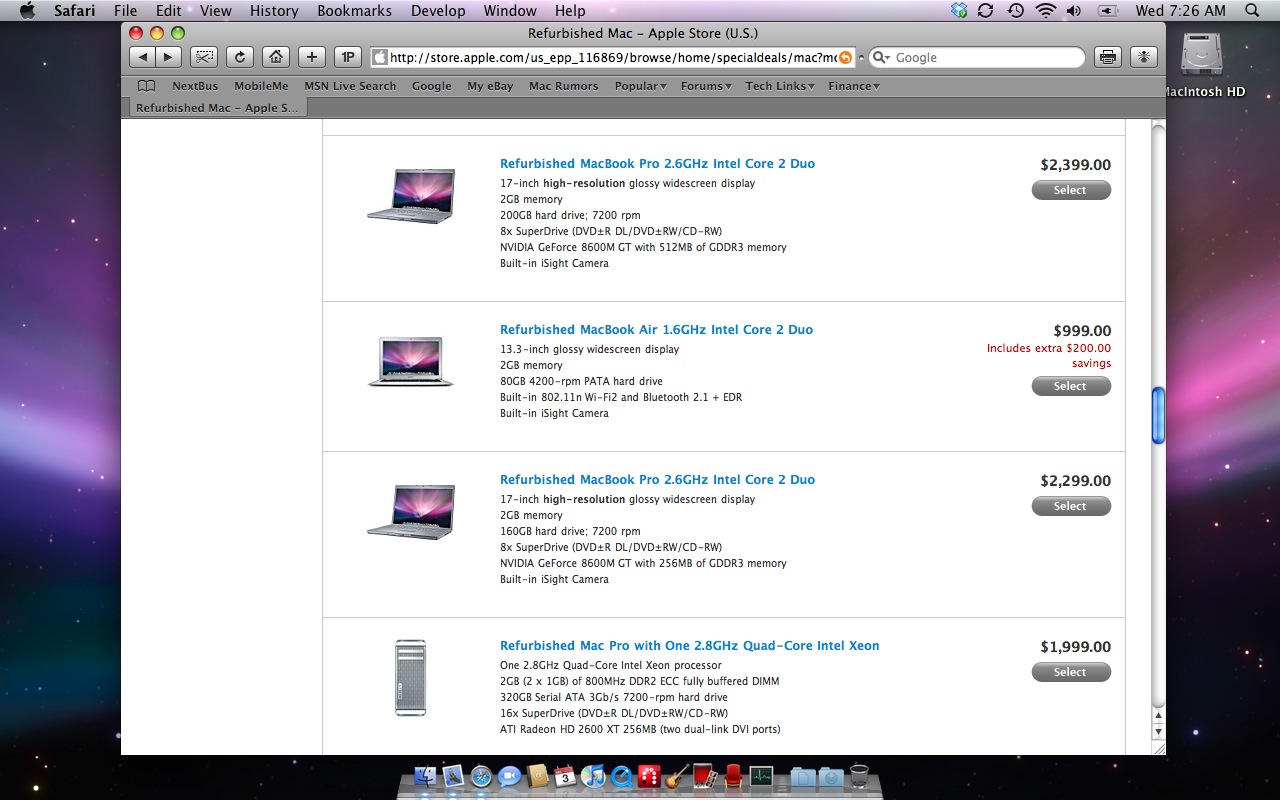This screenshot has height=800, width=1280.
Task: Click the 1P toolbar button
Action: [x=347, y=57]
